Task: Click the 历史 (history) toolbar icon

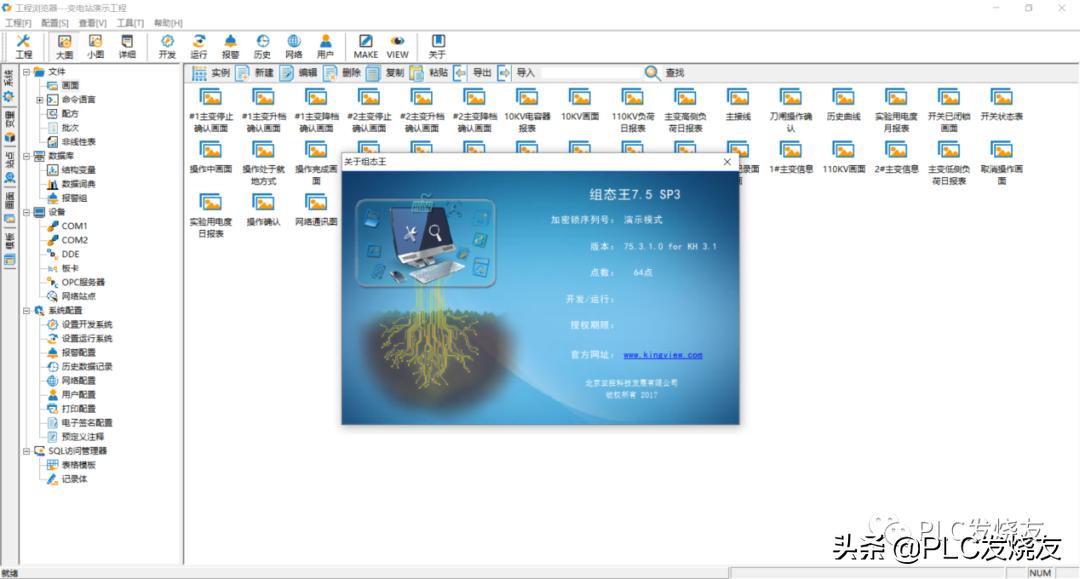Action: (x=262, y=44)
